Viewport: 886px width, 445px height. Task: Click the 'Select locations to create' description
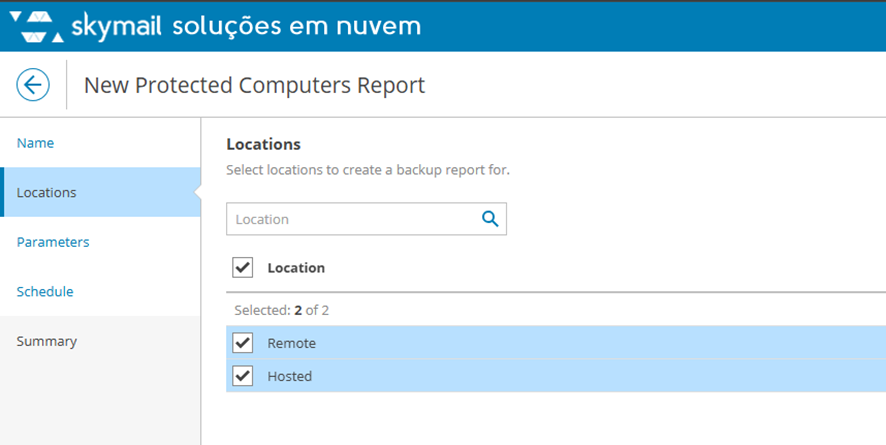tap(368, 170)
